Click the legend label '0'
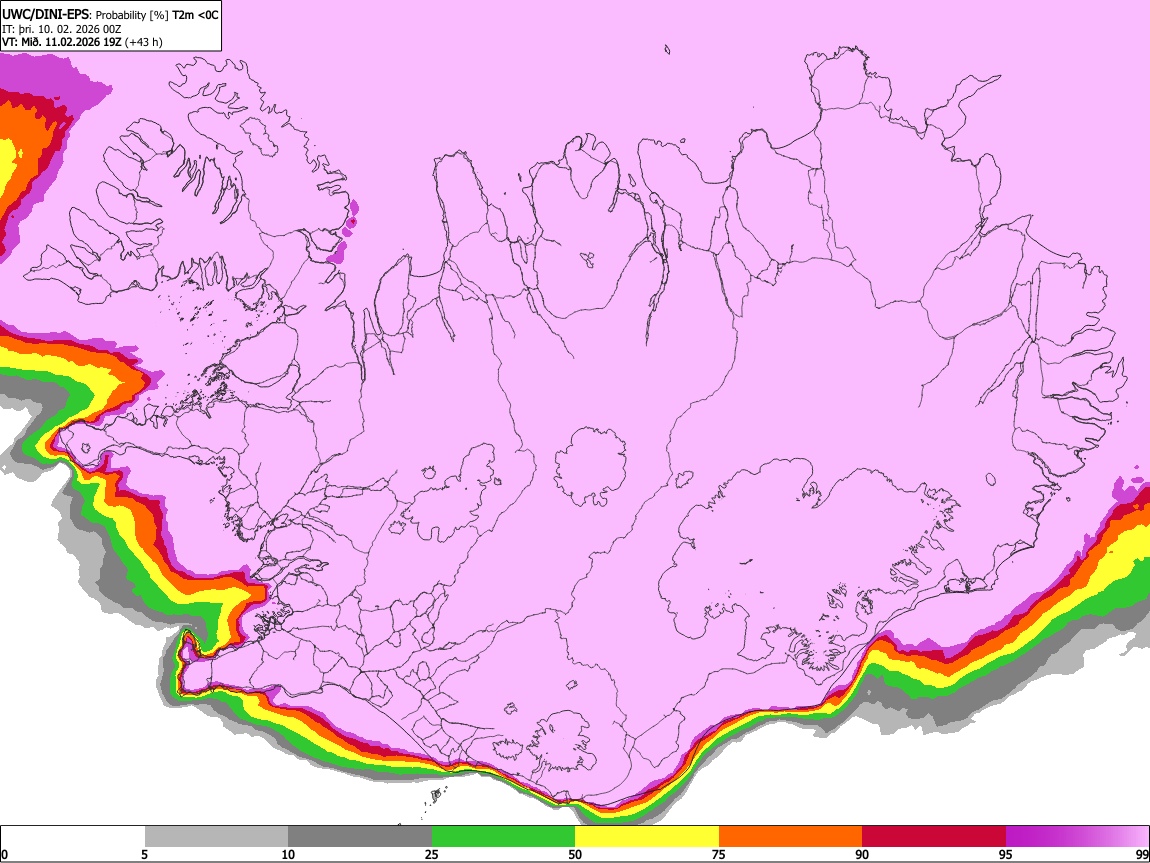1150x863 pixels. [x=4, y=854]
